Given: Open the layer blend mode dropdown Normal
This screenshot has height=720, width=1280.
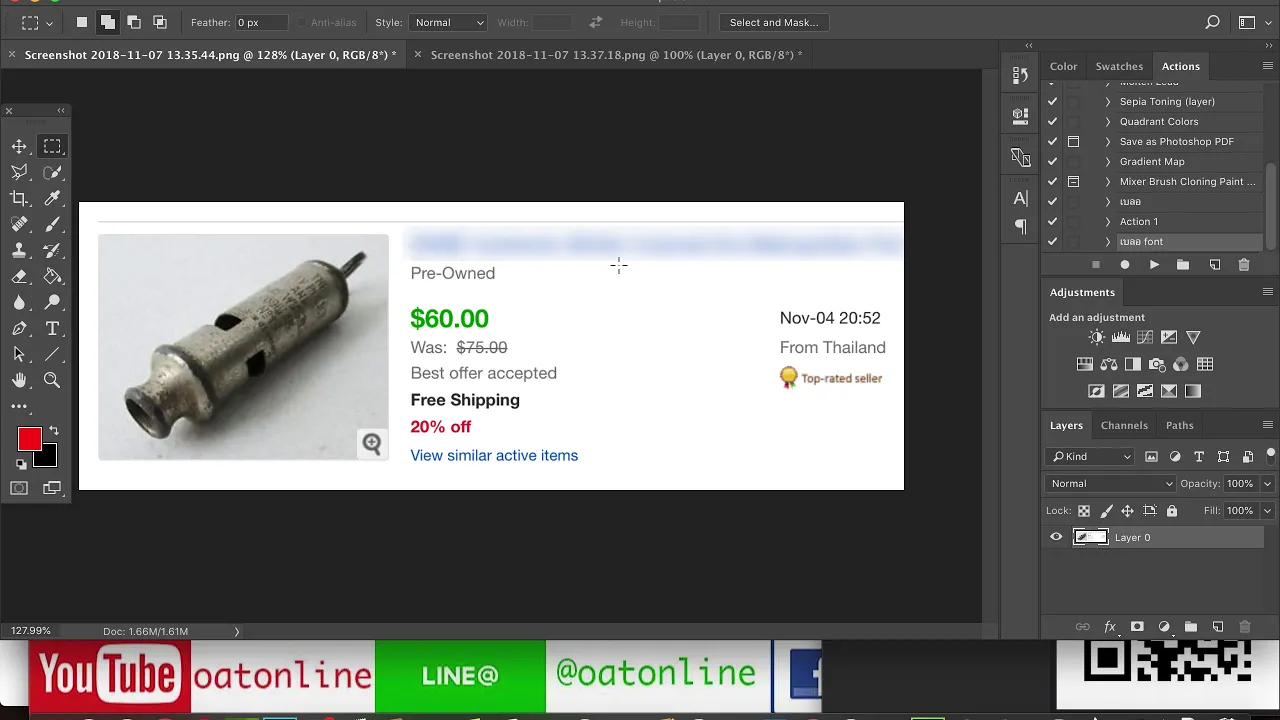Looking at the screenshot, I should (1111, 484).
